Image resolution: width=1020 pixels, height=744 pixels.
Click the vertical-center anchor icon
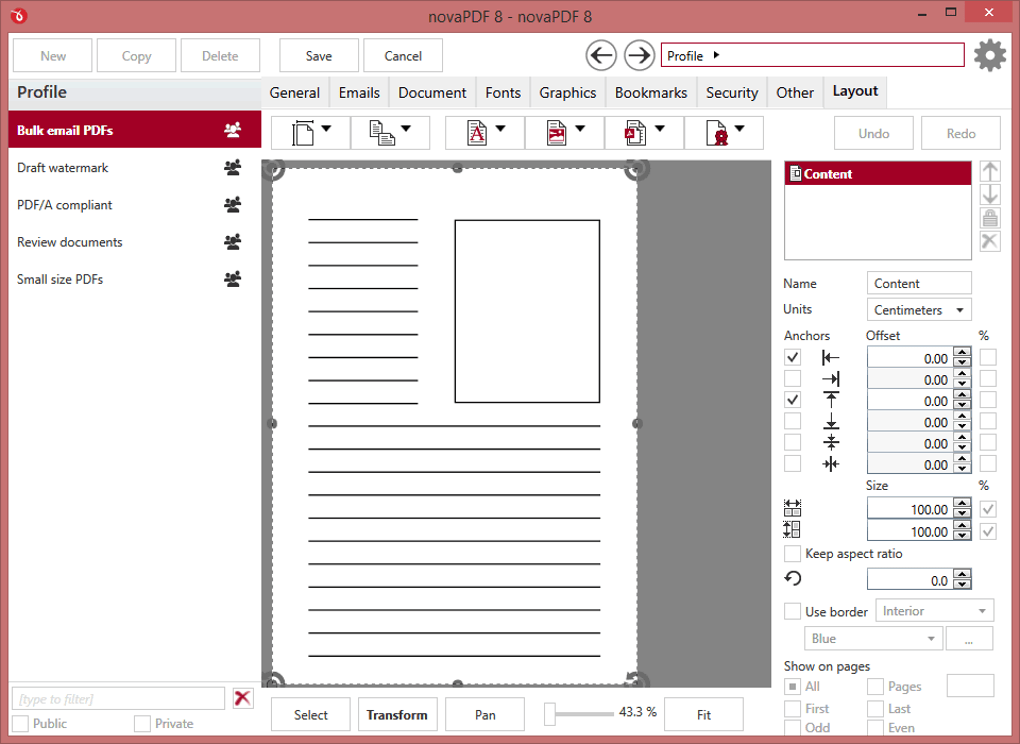[831, 442]
